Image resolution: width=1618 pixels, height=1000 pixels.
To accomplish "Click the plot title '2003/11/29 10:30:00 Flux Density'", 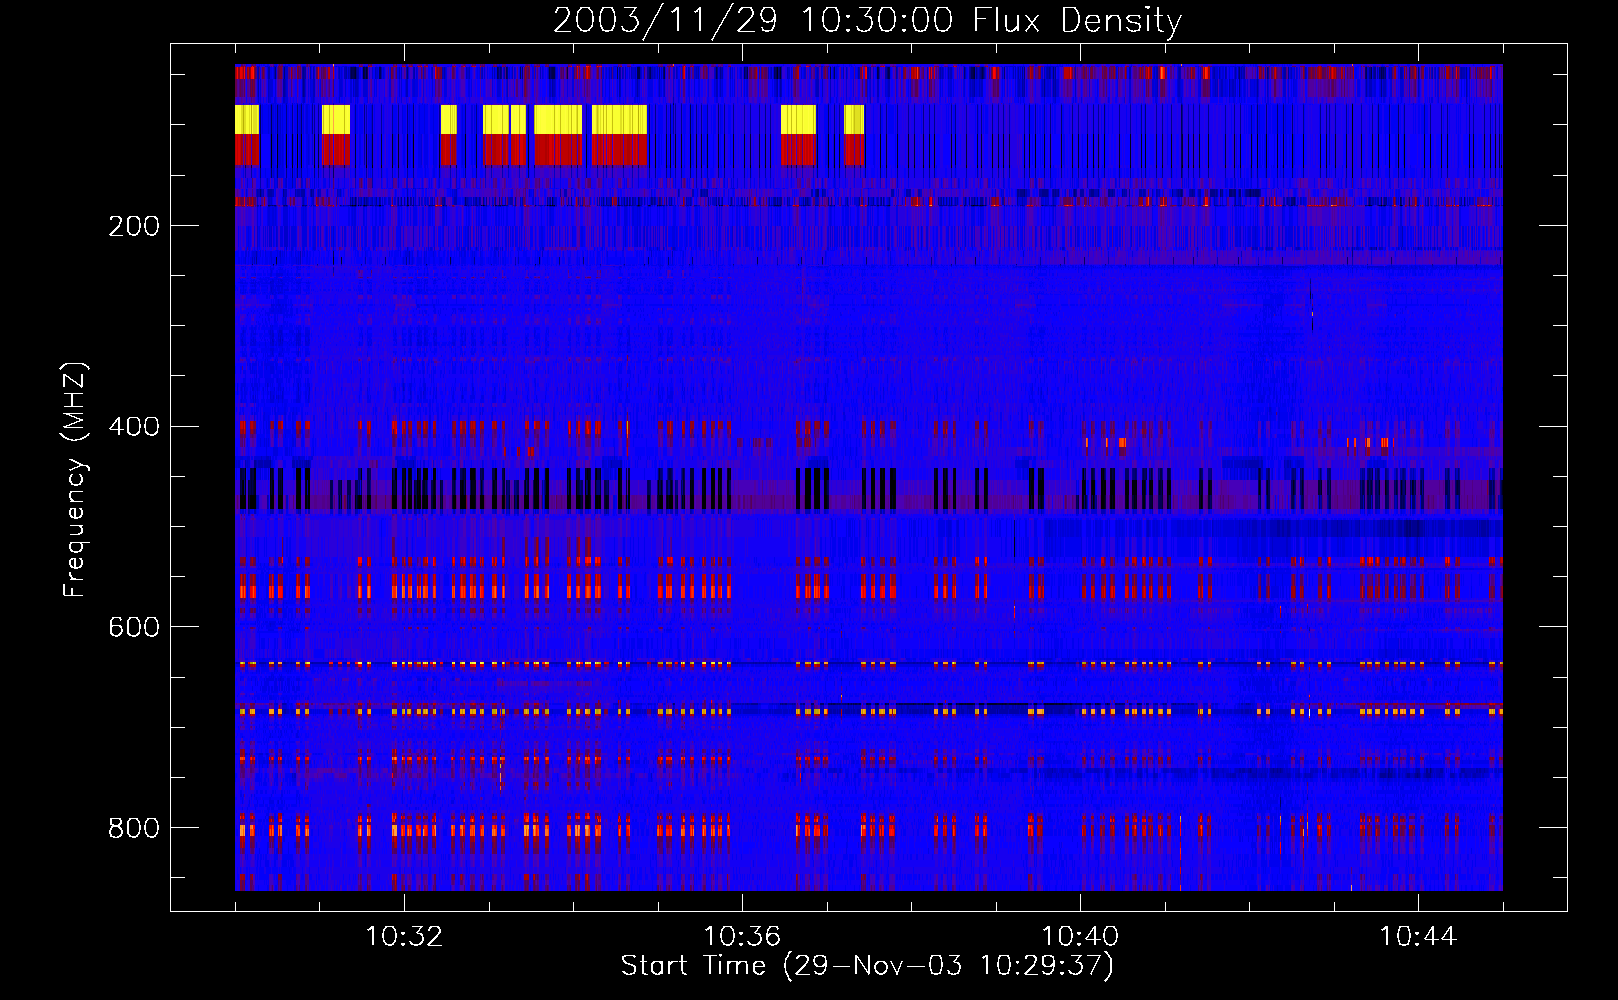I will coord(867,20).
